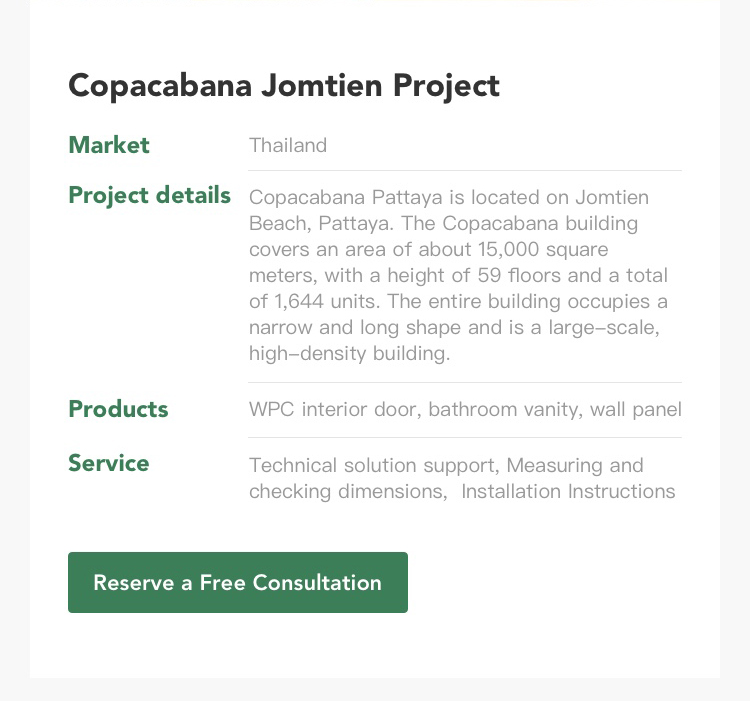Select the Project details label
The image size is (750, 701).
click(x=150, y=196)
